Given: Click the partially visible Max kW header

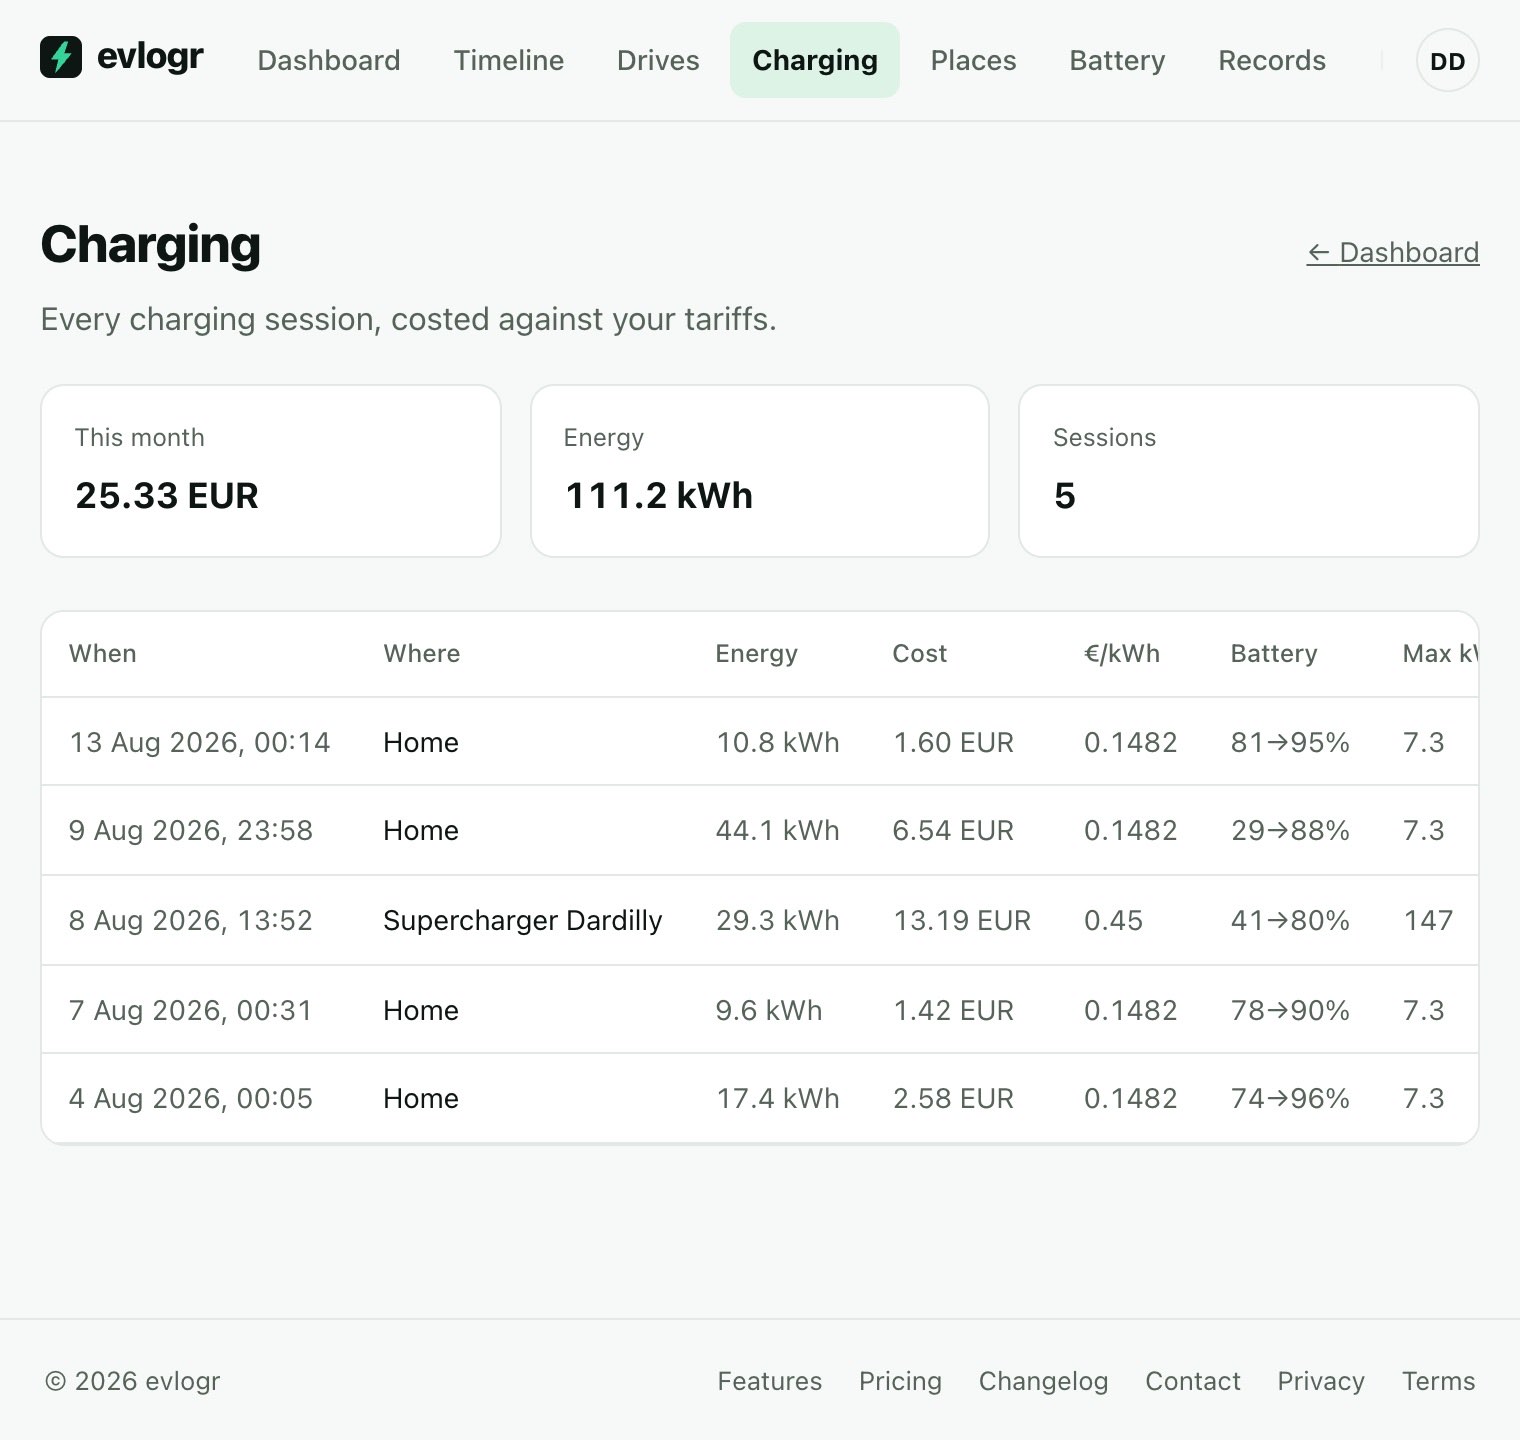Looking at the screenshot, I should (1439, 654).
